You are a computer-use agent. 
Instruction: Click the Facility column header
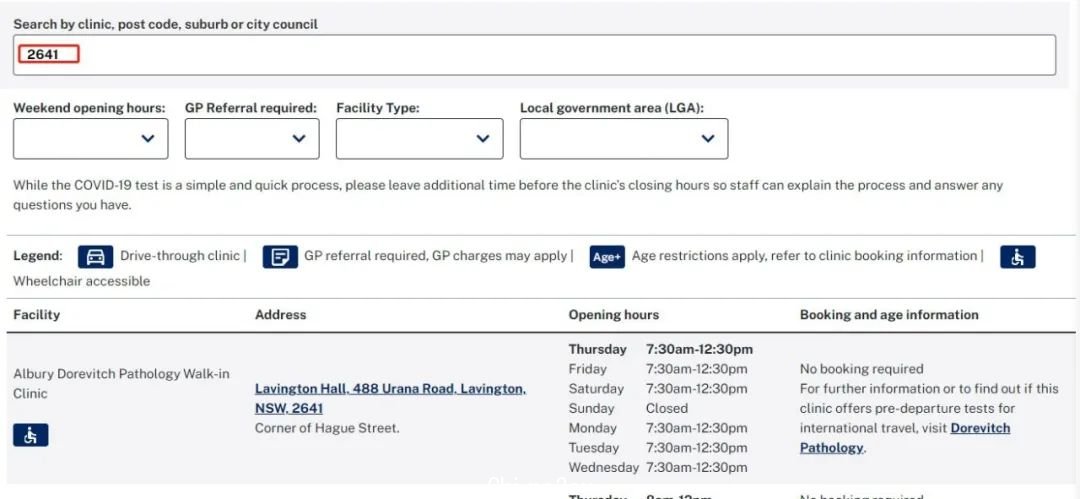(x=37, y=314)
